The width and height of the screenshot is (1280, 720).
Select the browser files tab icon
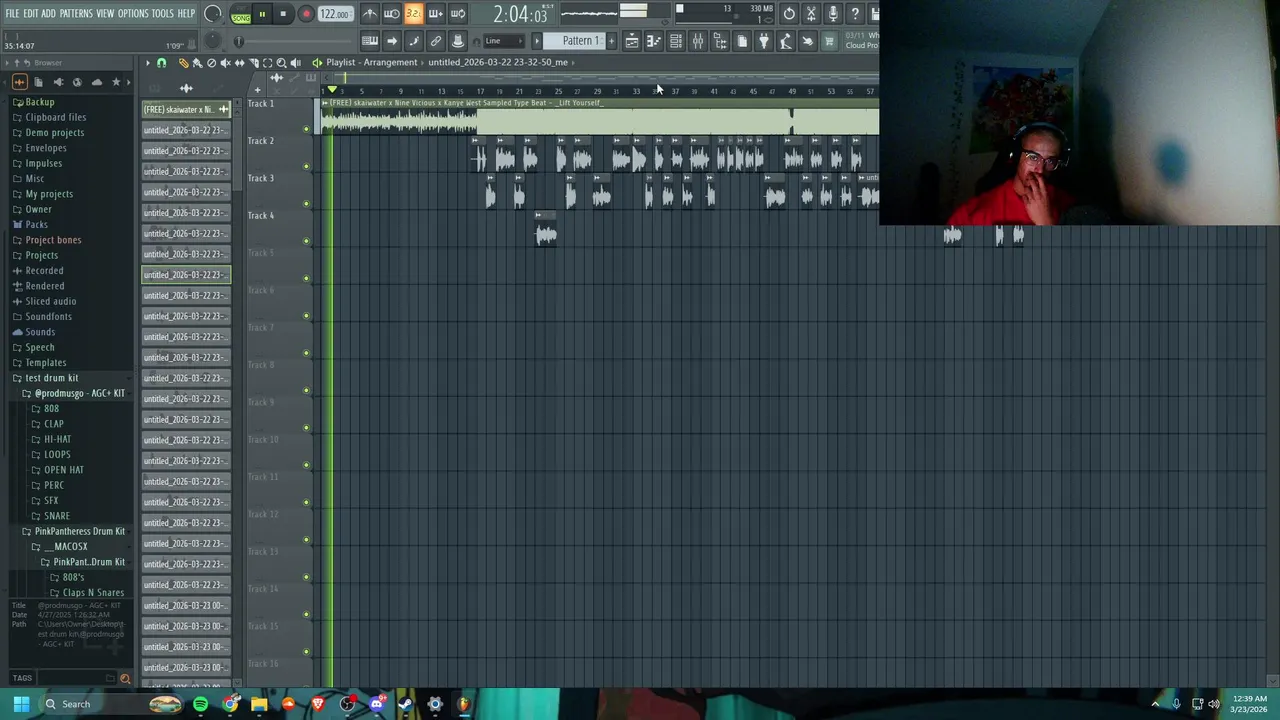click(38, 82)
